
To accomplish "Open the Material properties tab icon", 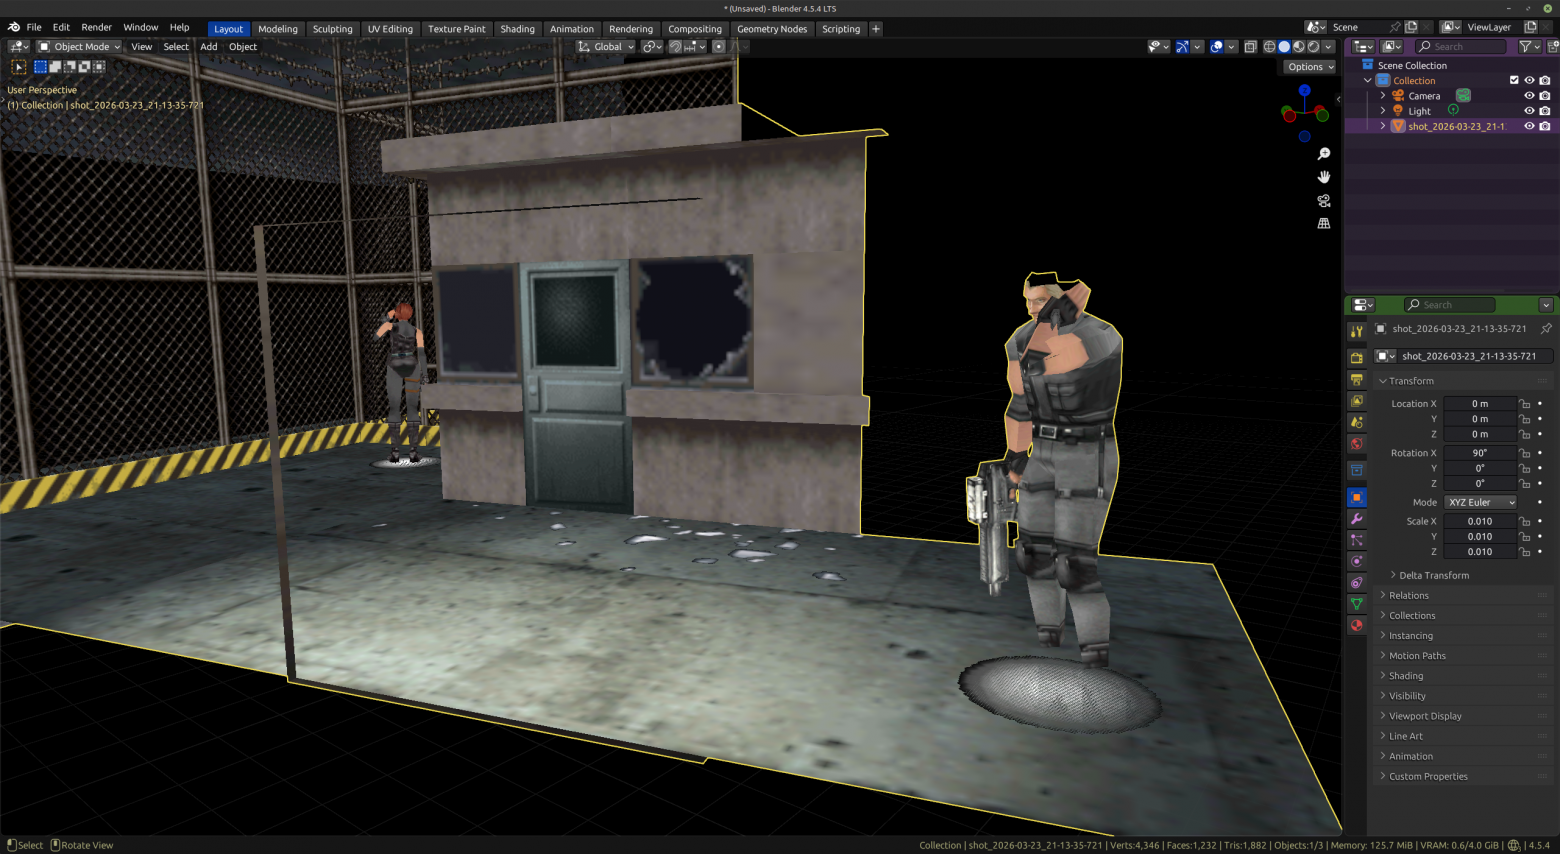I will 1357,625.
